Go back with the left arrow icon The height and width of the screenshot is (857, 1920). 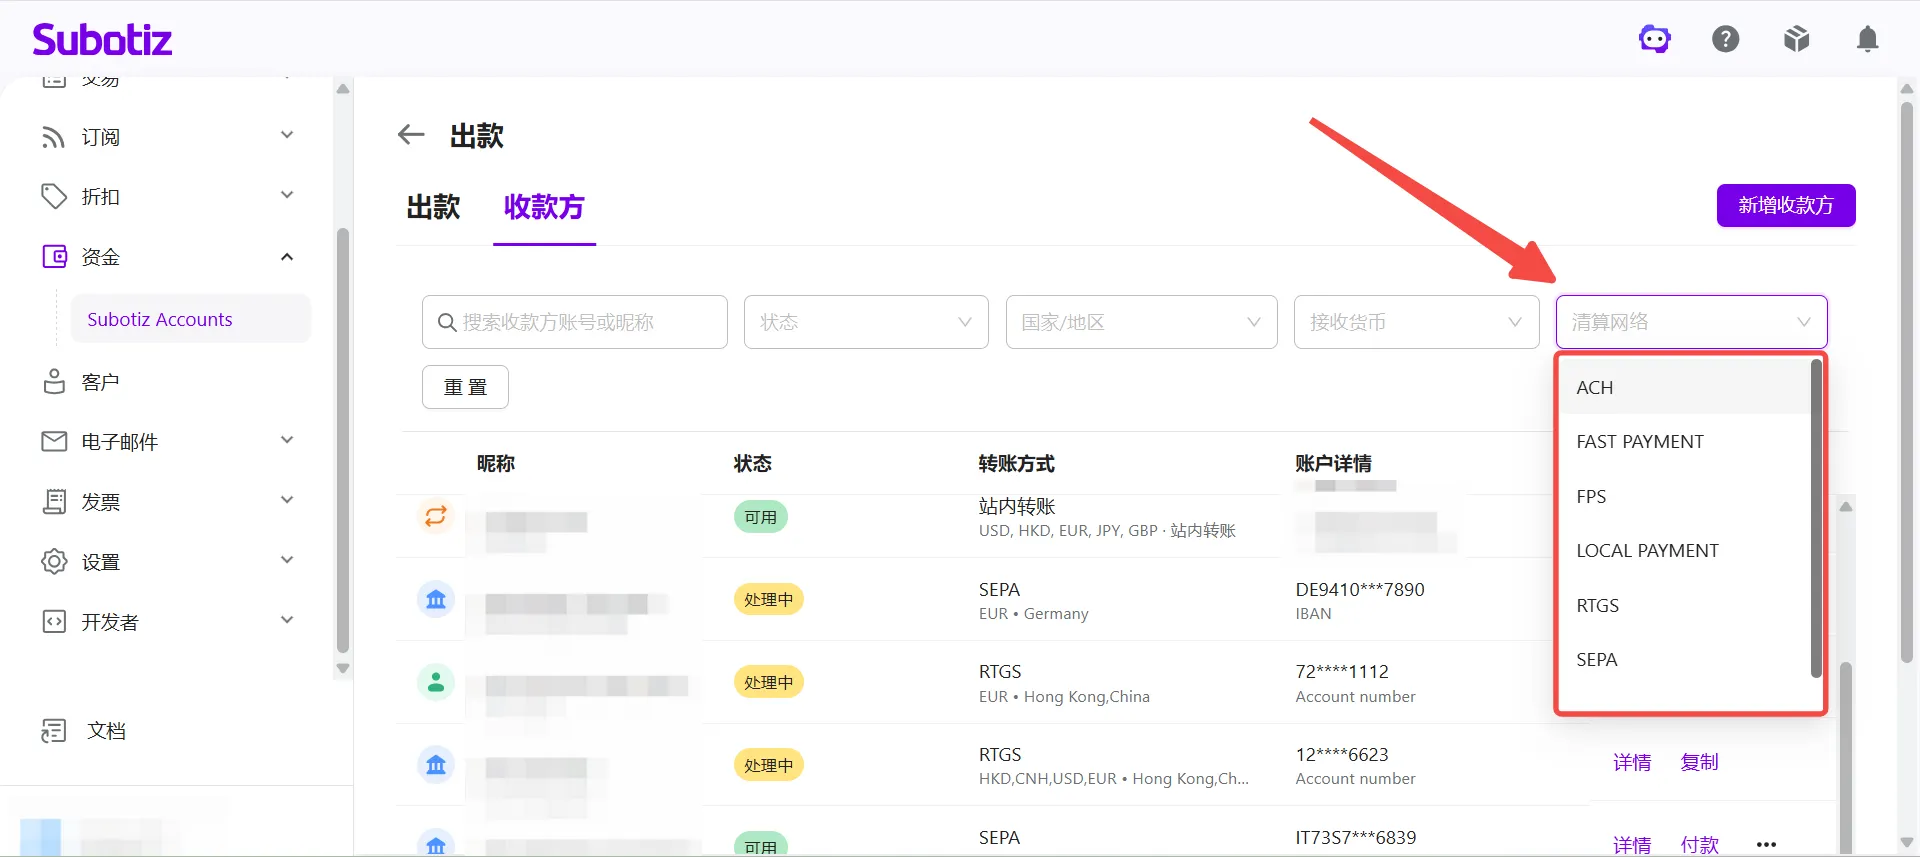point(411,134)
